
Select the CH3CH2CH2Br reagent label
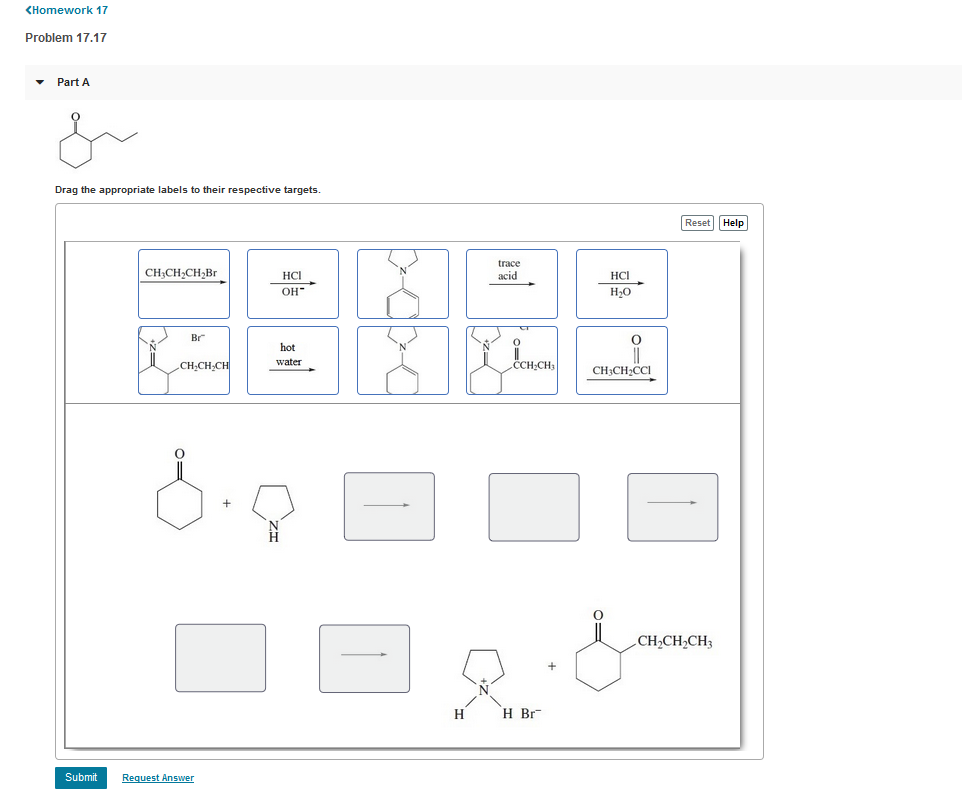pyautogui.click(x=183, y=283)
